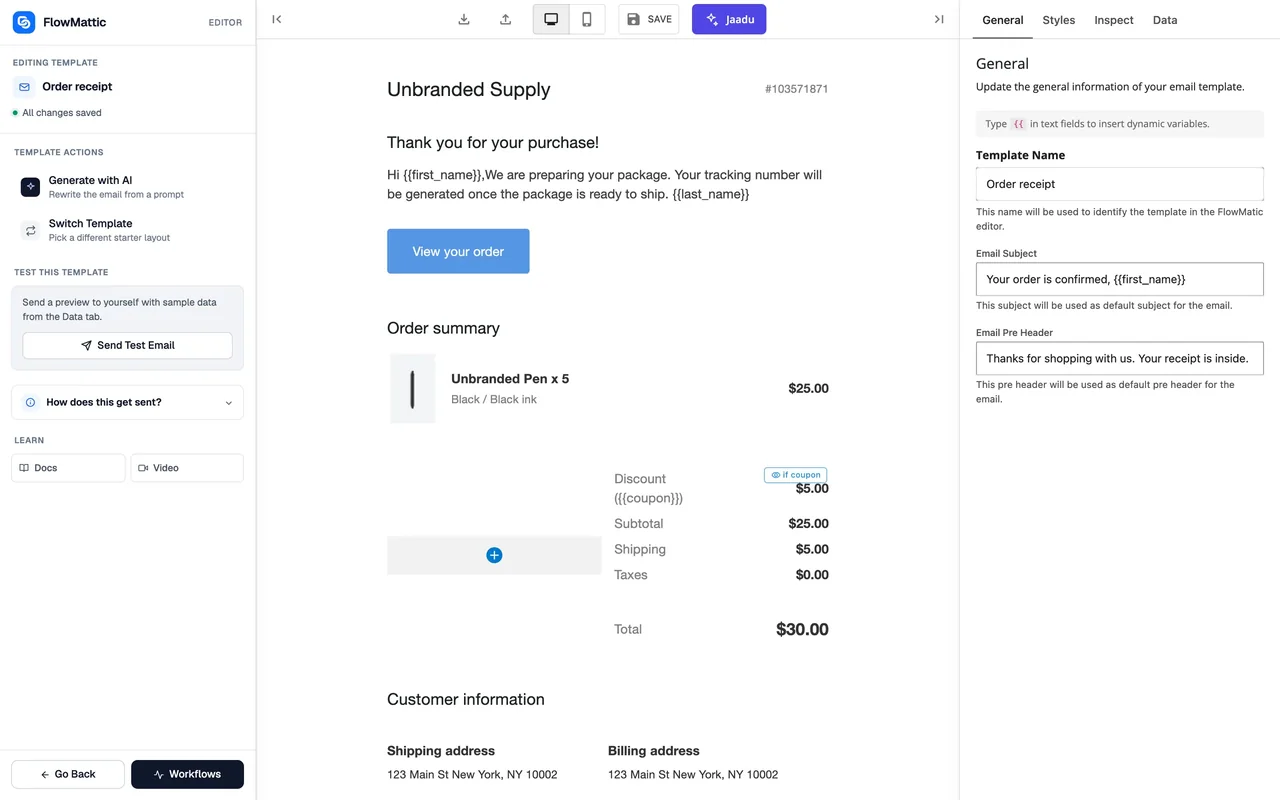Choose Generate with AI action

coord(127,187)
